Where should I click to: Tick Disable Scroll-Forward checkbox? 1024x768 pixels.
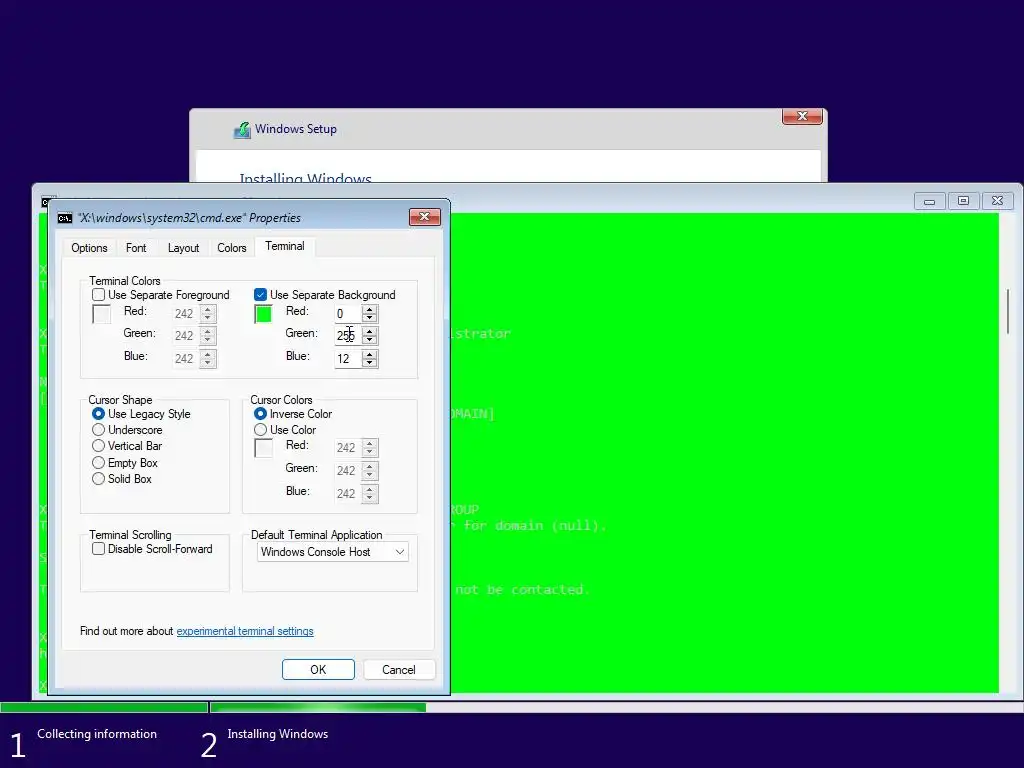99,549
